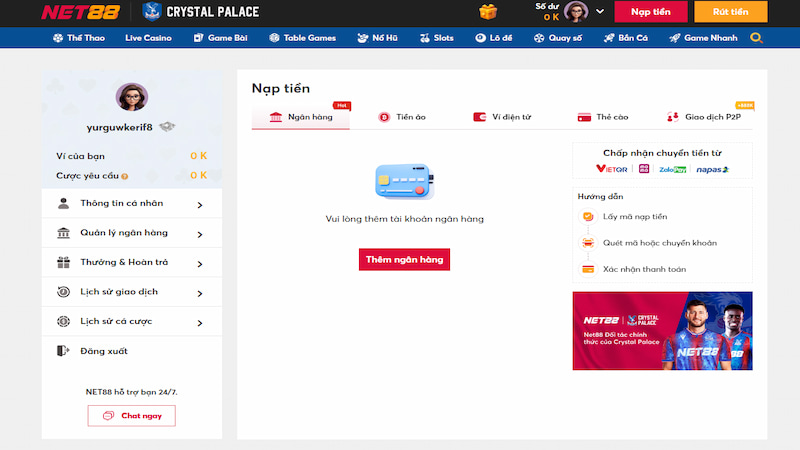Select the Ngân hàng tab
800x450 pixels.
301,117
